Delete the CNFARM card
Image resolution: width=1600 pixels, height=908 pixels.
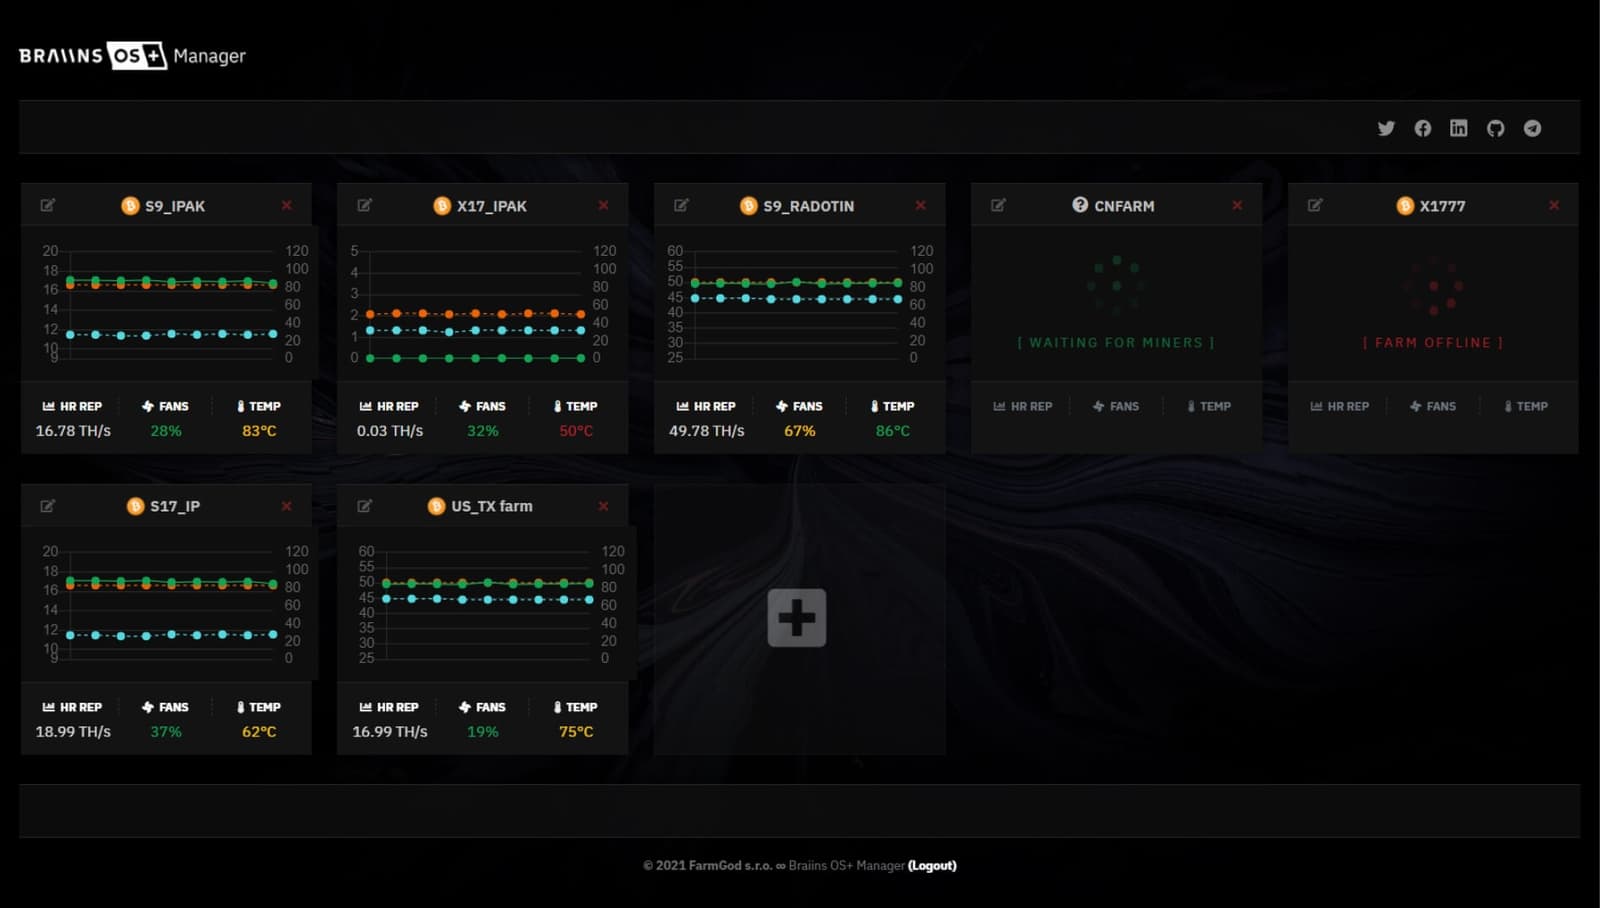click(x=1237, y=205)
